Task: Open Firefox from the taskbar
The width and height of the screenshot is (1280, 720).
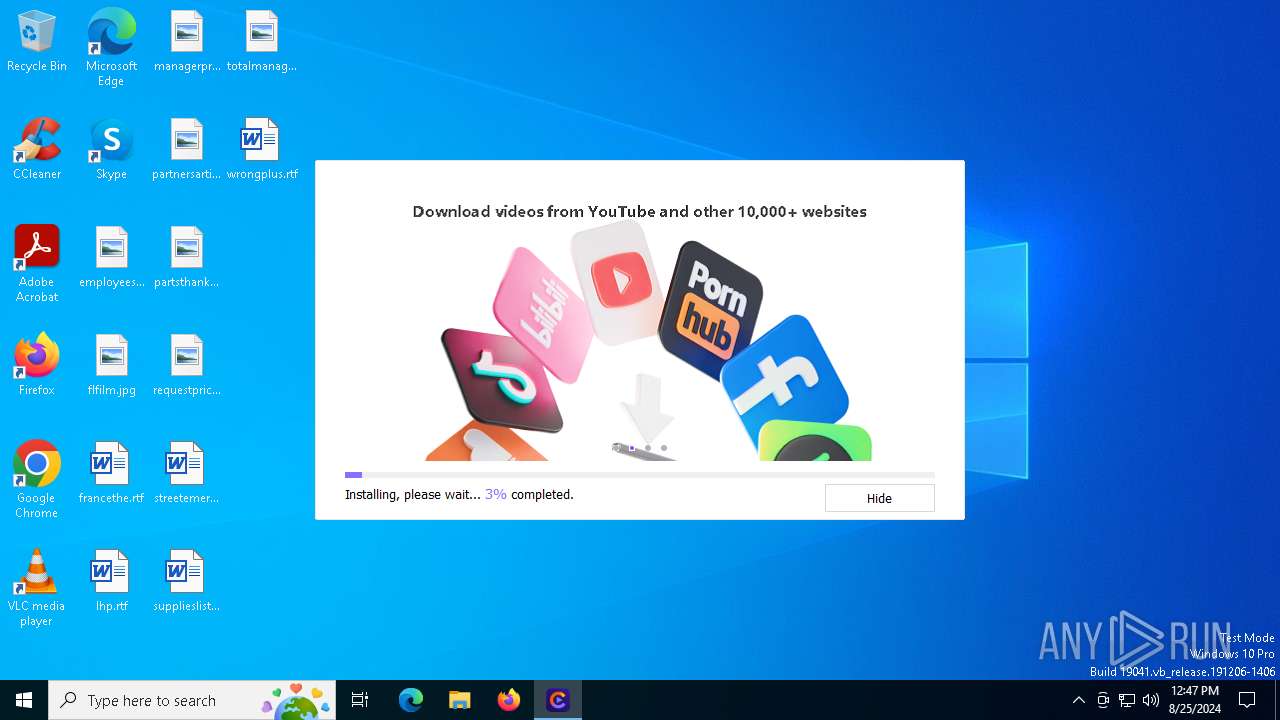Action: tap(509, 700)
